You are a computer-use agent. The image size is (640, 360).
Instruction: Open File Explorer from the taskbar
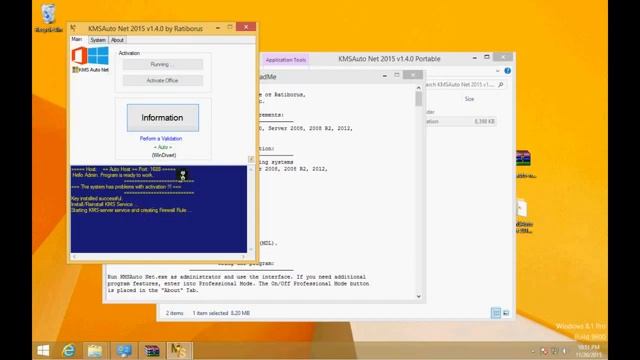click(95, 351)
